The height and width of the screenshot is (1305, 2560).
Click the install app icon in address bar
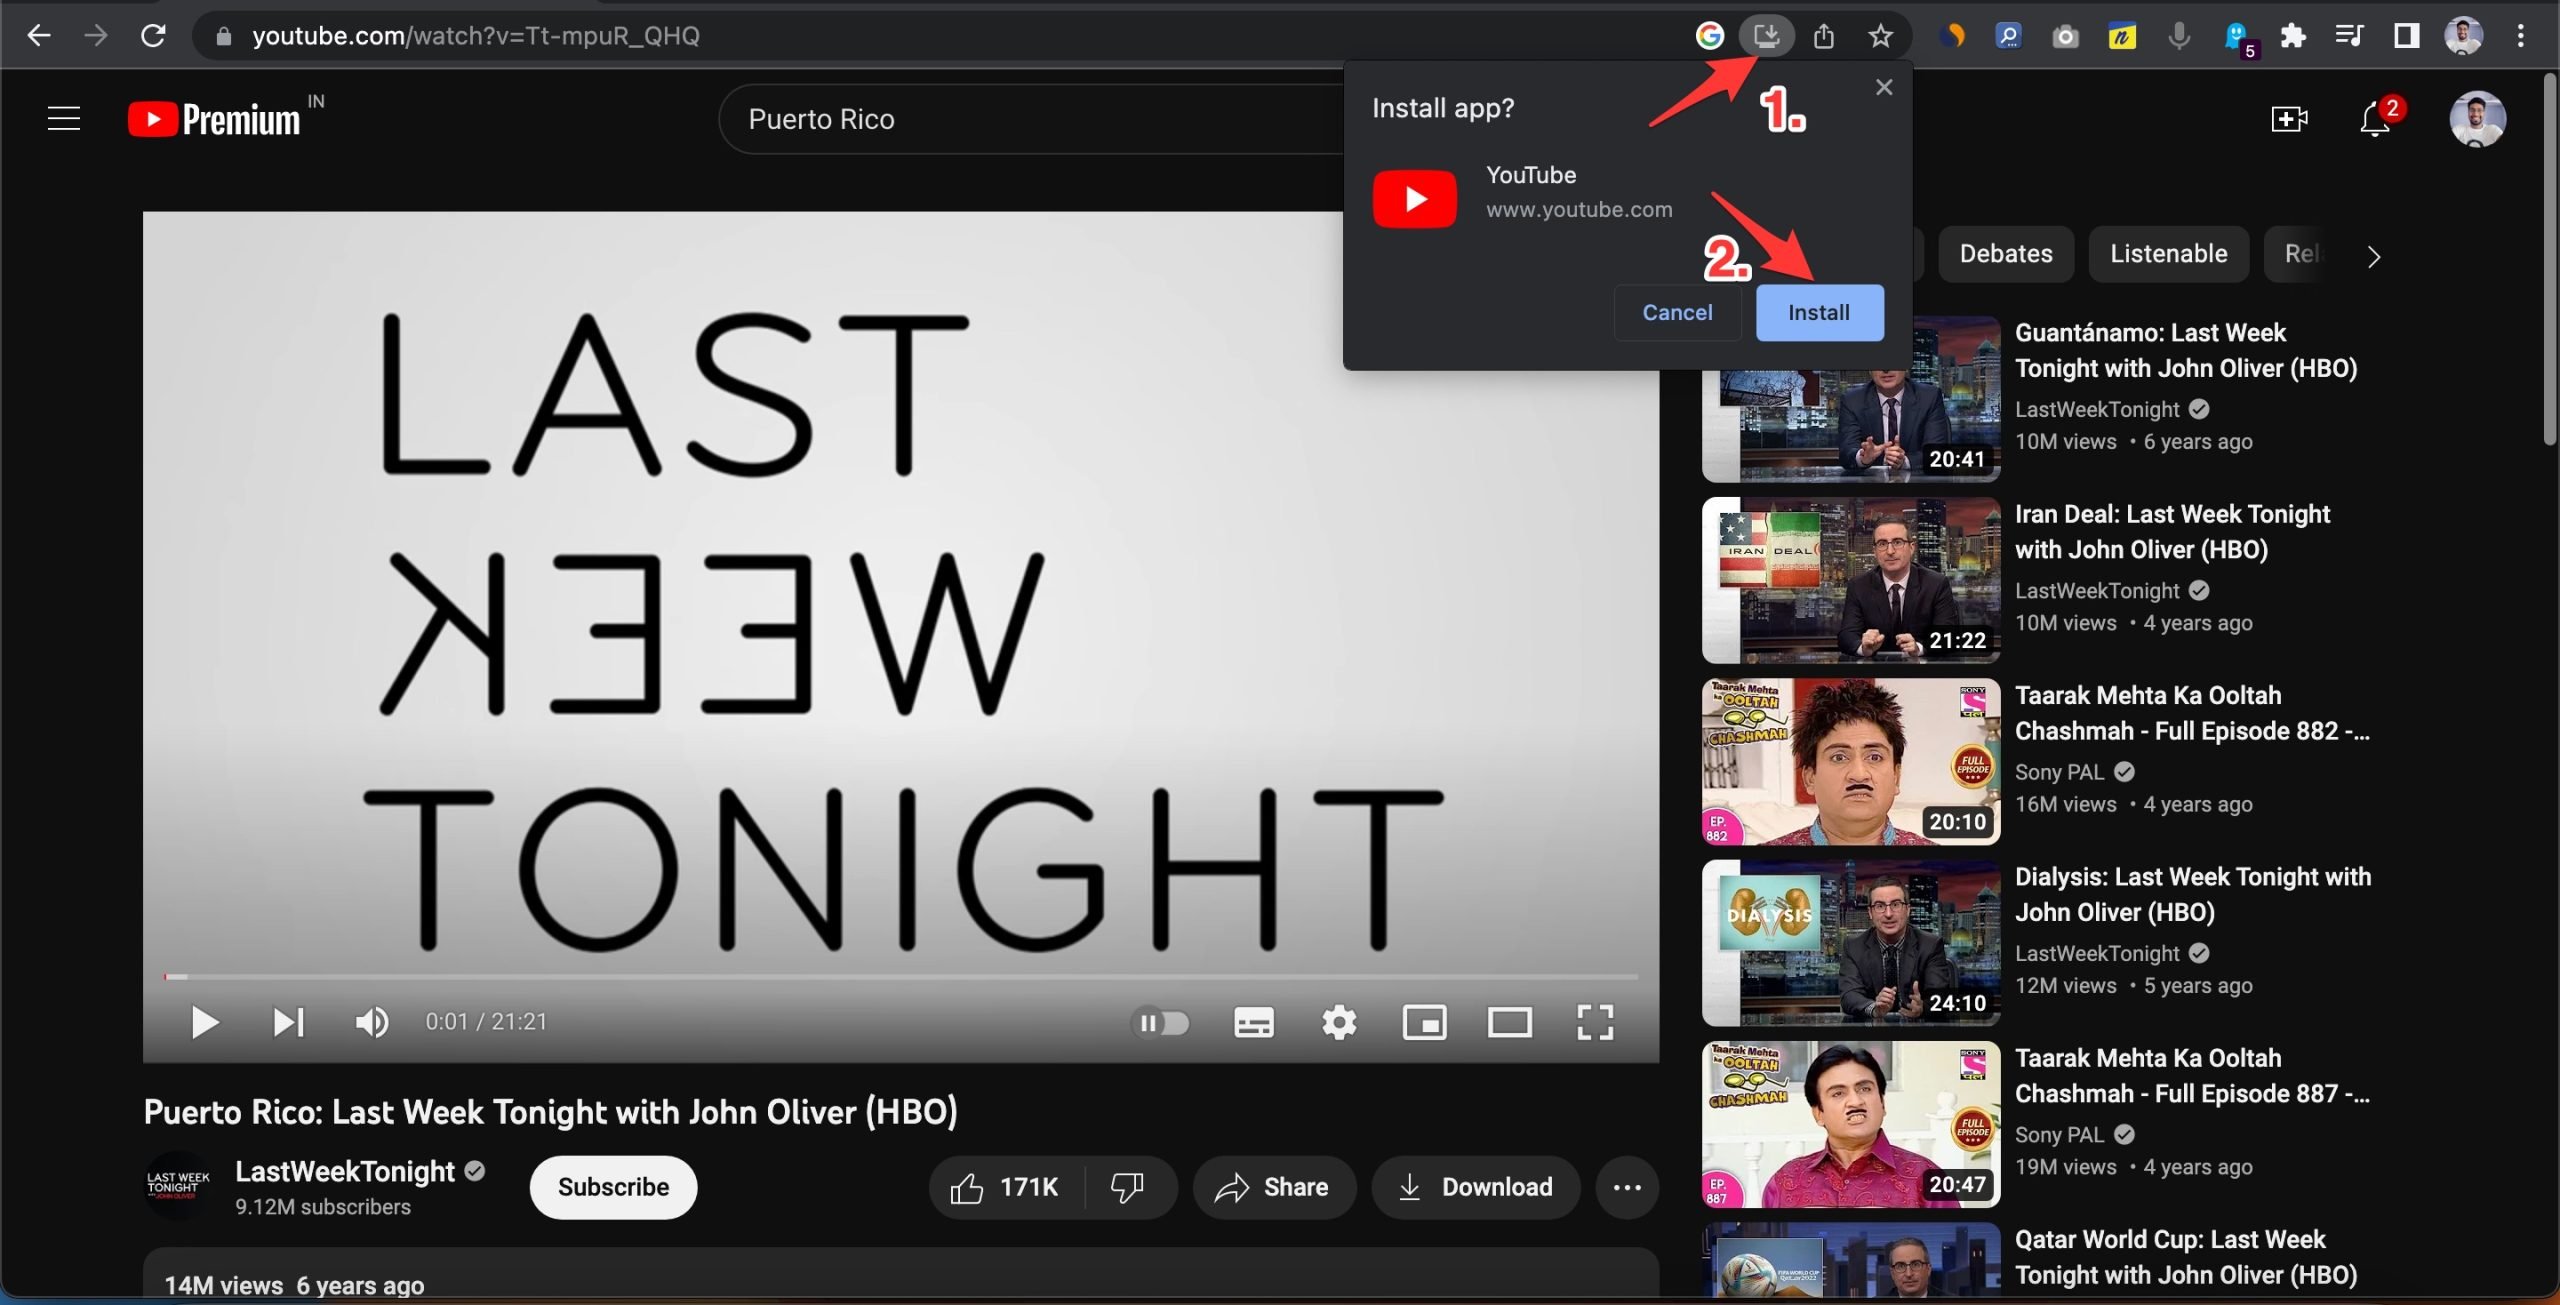coord(1766,36)
